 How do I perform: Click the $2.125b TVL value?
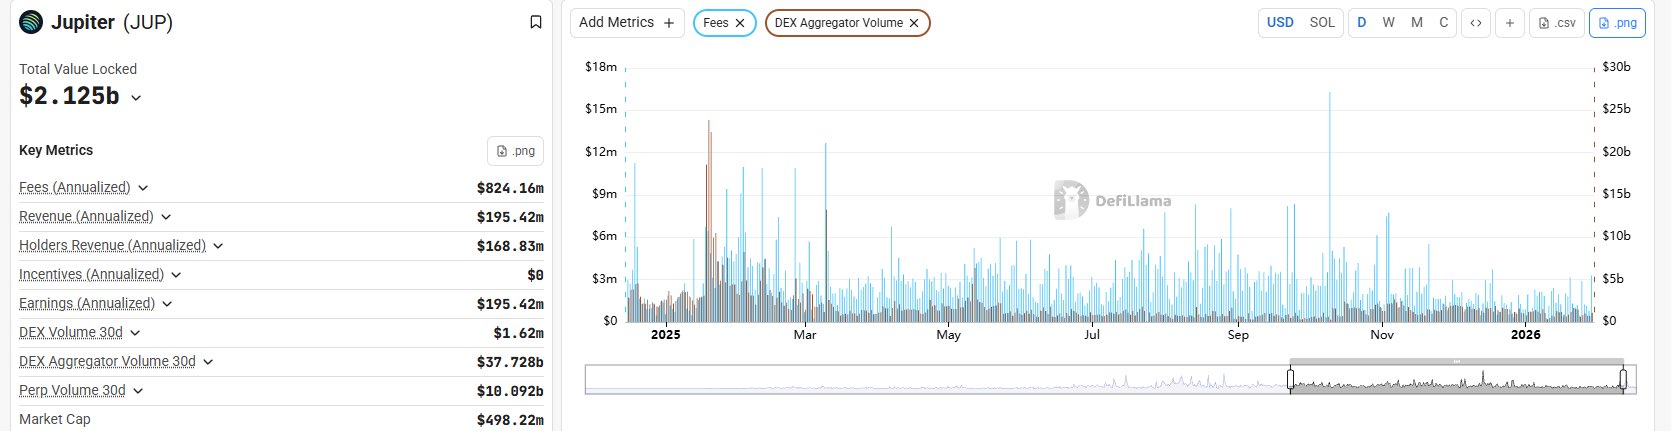pos(69,96)
